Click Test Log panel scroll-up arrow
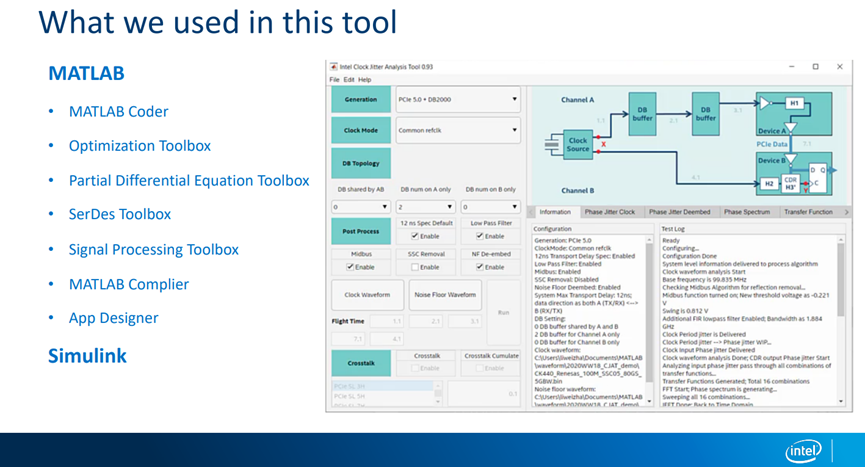The image size is (865, 467). click(x=841, y=240)
